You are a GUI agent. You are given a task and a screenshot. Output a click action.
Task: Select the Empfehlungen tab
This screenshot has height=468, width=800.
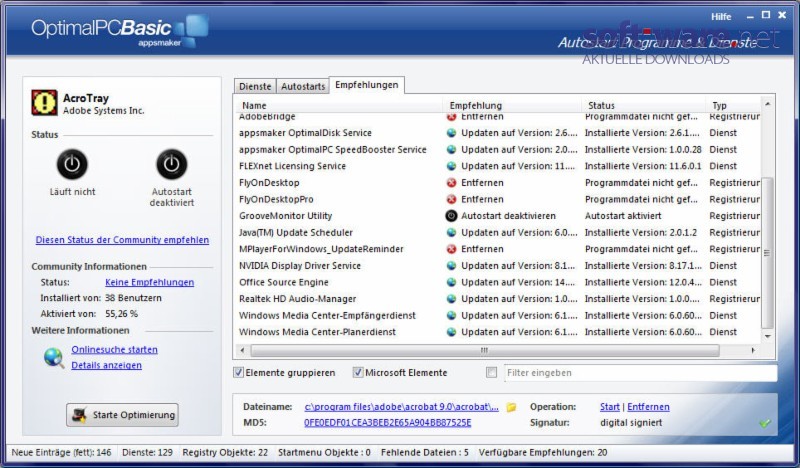point(367,85)
